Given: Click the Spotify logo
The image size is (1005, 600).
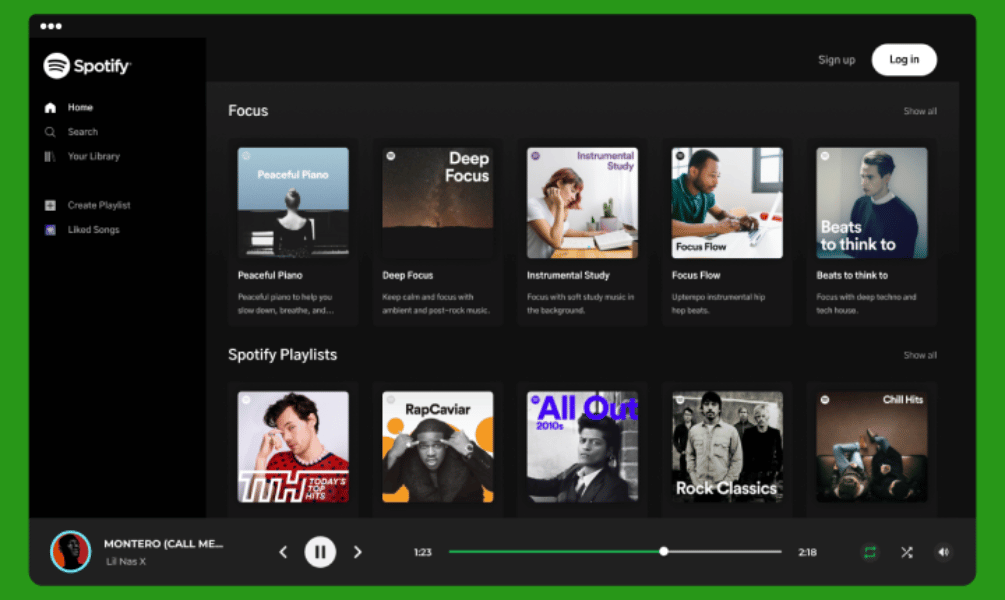Looking at the screenshot, I should tap(87, 65).
